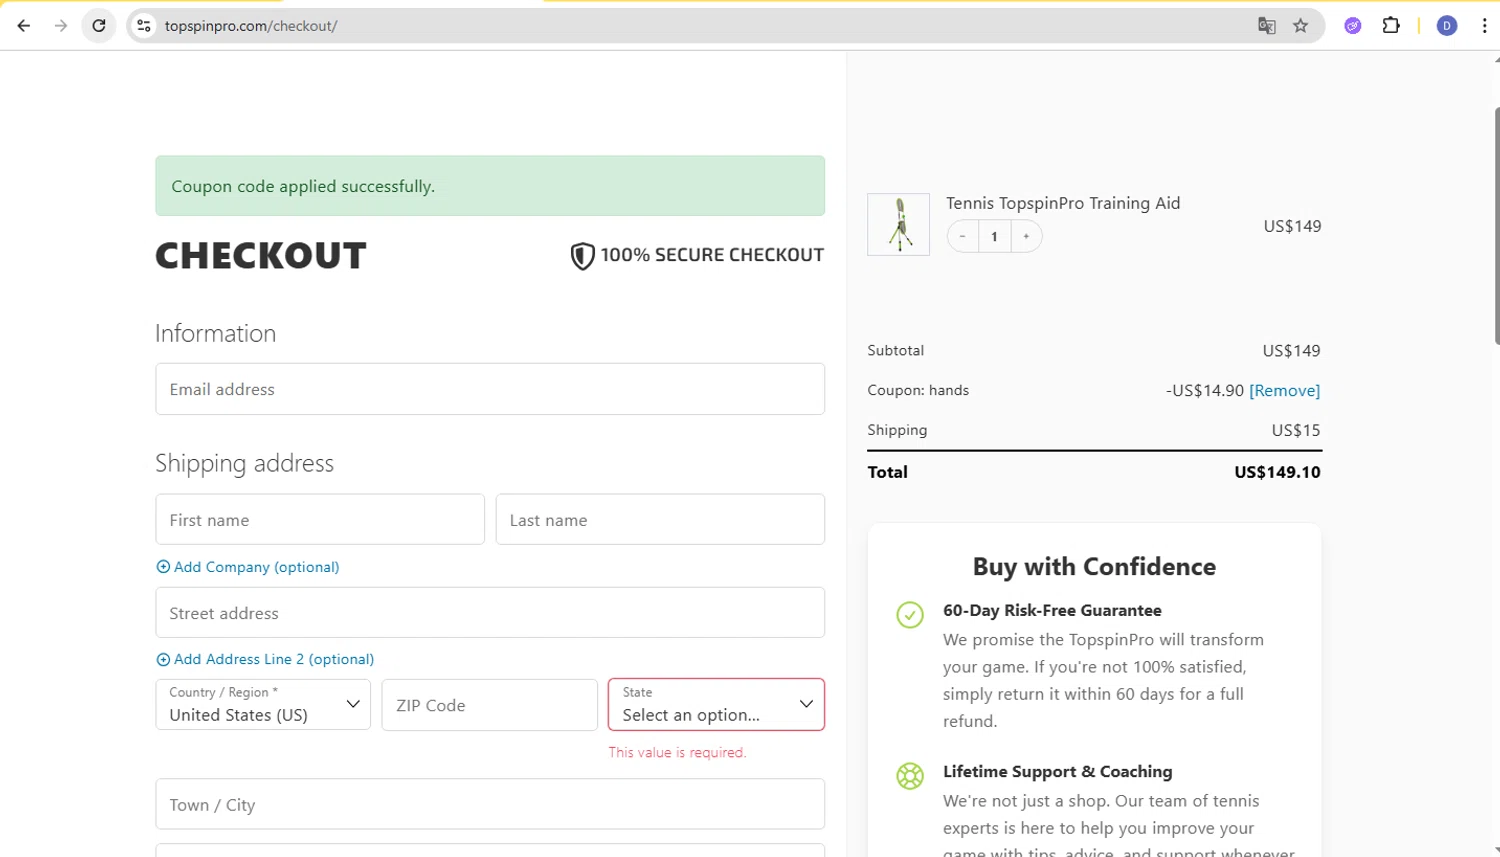Decrease product quantity with minus button

coord(962,236)
